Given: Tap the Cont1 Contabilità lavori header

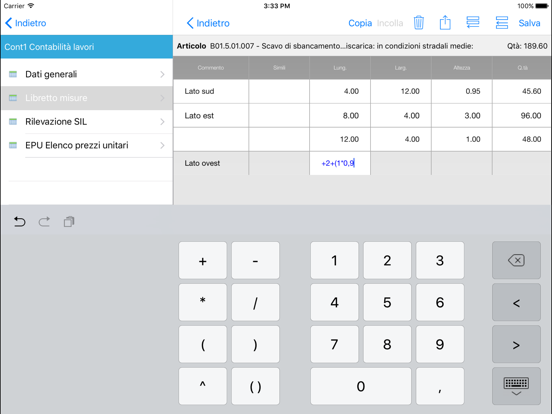Looking at the screenshot, I should coord(87,47).
